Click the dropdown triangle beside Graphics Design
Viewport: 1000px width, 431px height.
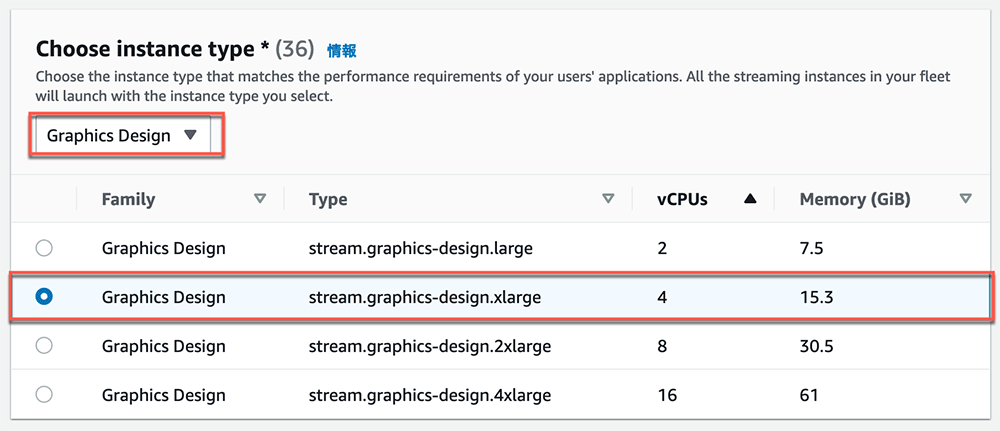190,135
